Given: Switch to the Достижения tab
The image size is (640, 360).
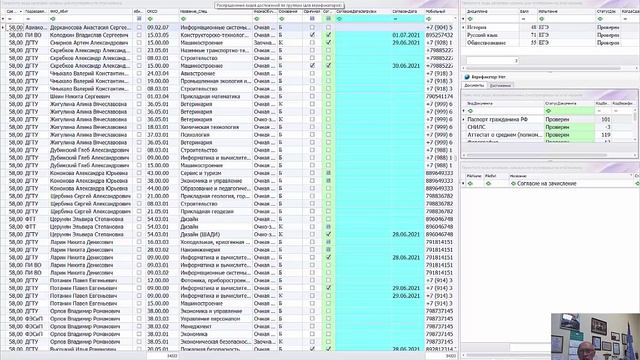Looking at the screenshot, I should [500, 85].
